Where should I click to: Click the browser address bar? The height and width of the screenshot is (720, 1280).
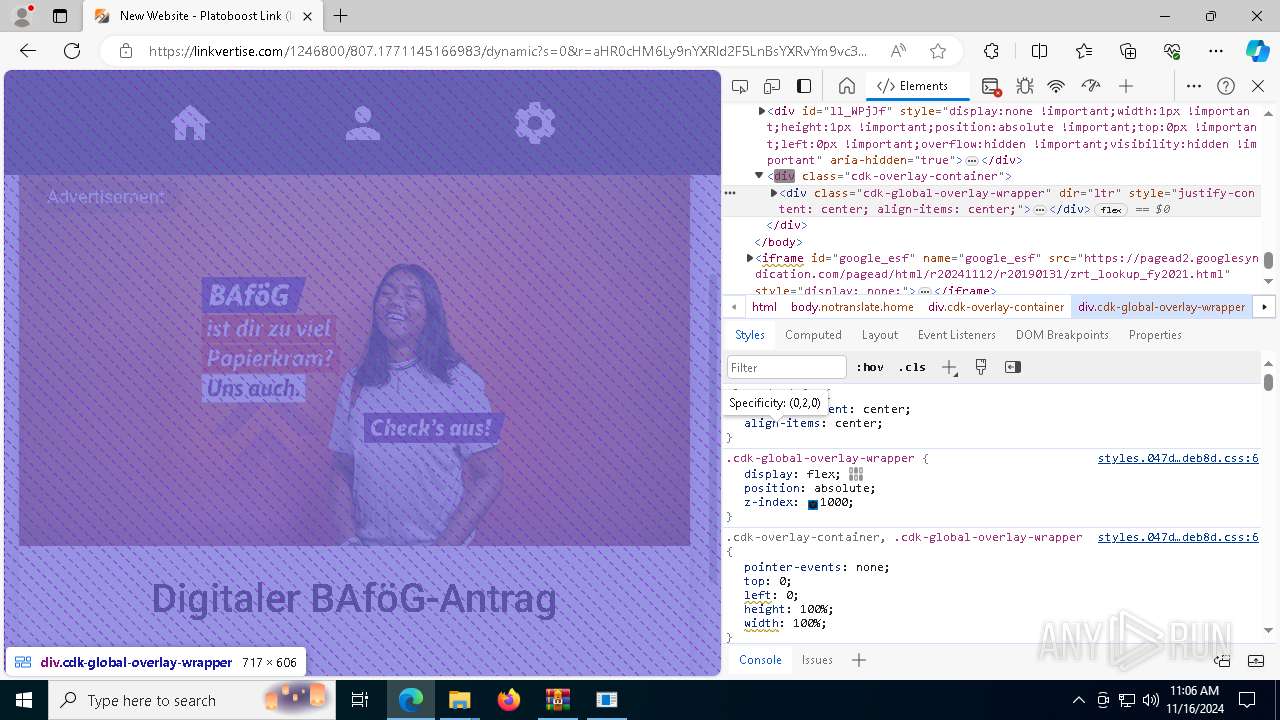pos(507,51)
